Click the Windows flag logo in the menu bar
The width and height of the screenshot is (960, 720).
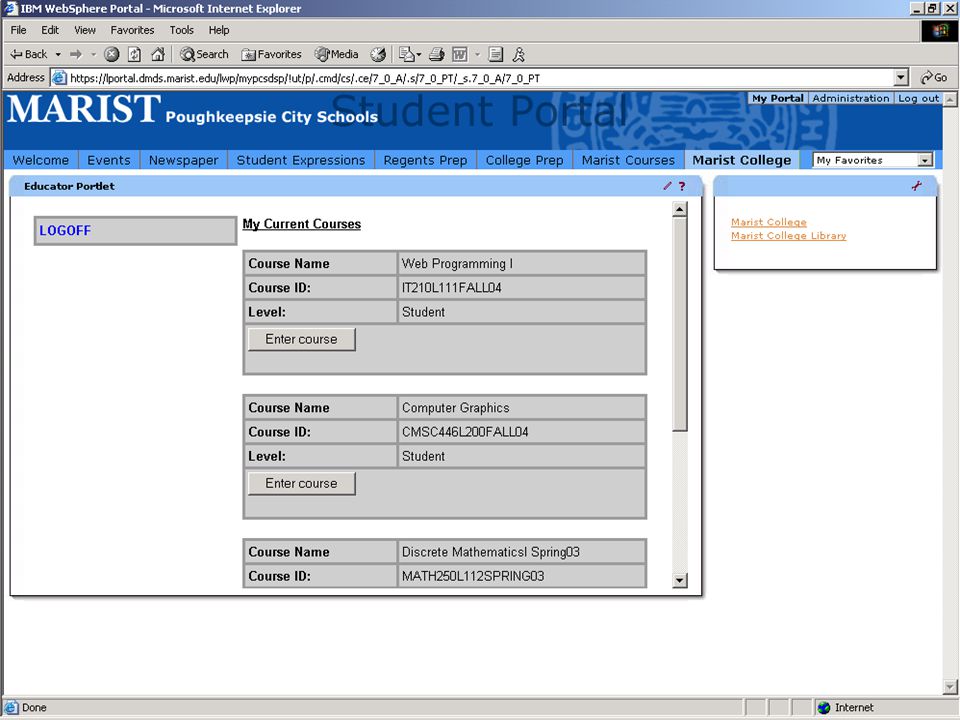[x=939, y=31]
